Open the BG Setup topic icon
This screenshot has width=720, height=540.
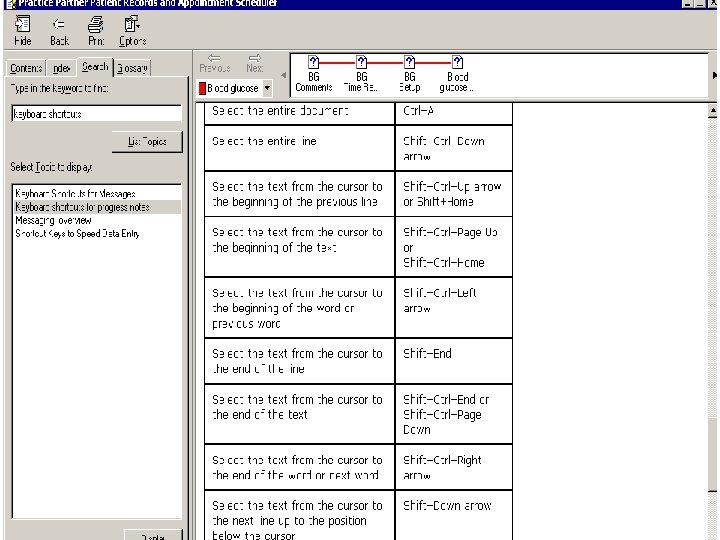point(409,73)
